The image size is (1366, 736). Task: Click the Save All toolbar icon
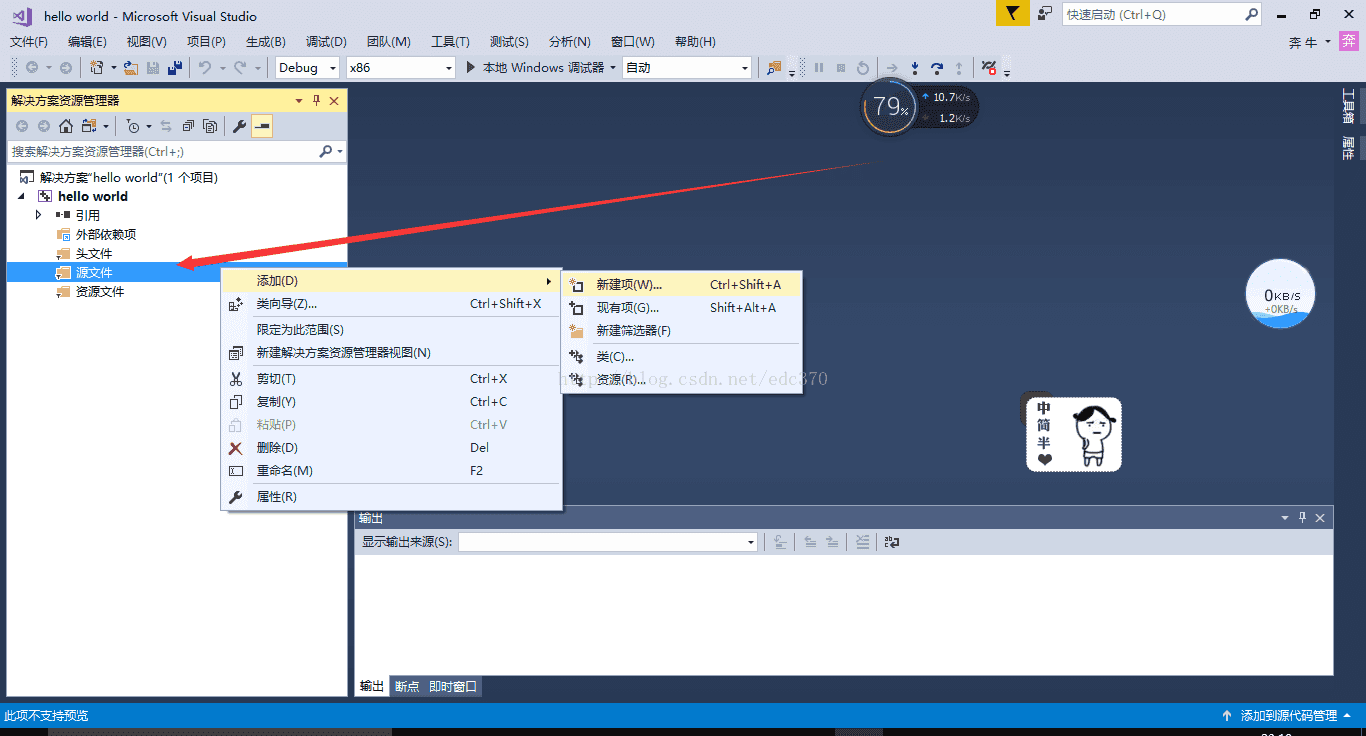(x=175, y=68)
